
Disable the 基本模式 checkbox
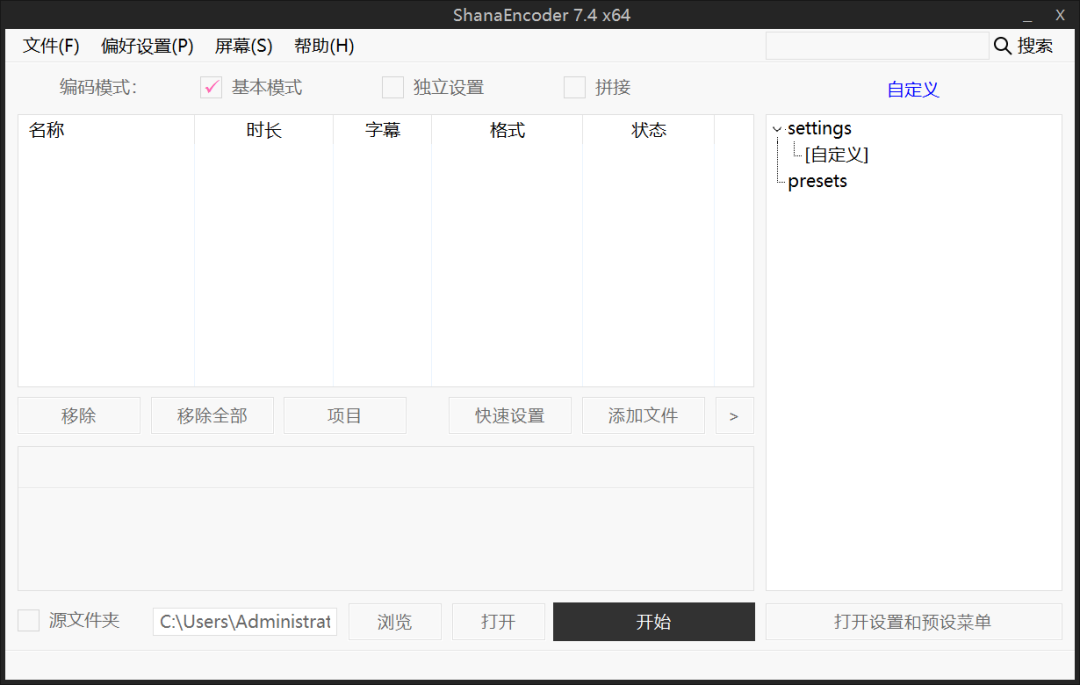pos(210,87)
